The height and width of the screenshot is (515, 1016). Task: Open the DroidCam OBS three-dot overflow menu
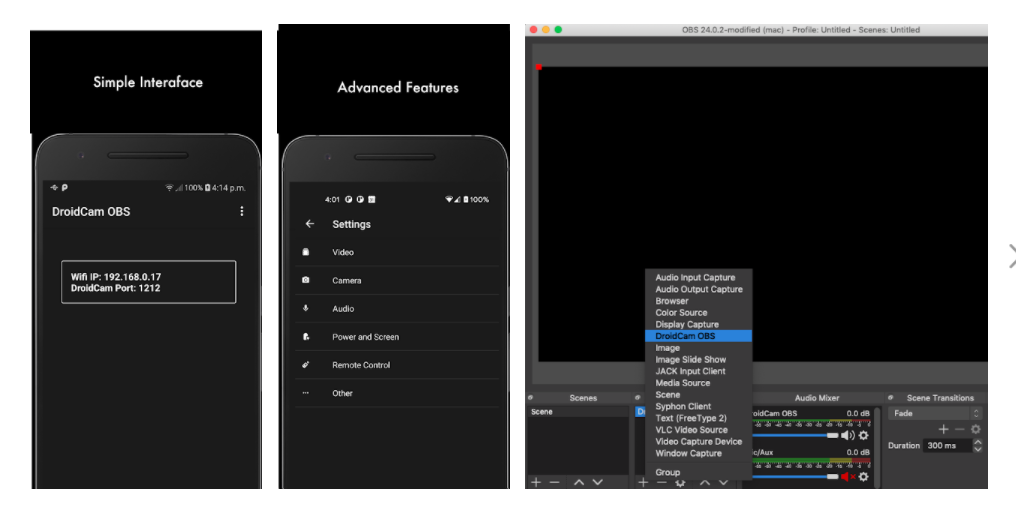241,212
